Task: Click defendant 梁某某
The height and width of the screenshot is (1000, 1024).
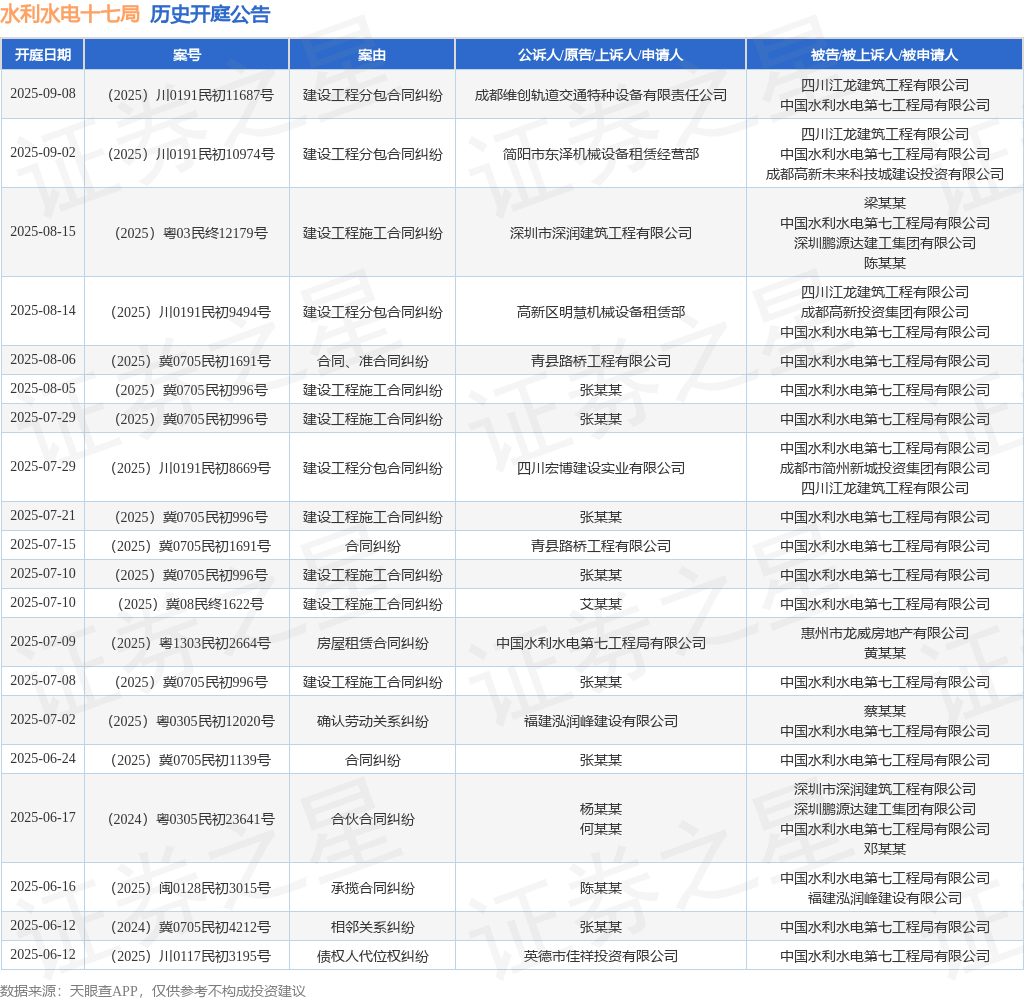Action: tap(884, 203)
